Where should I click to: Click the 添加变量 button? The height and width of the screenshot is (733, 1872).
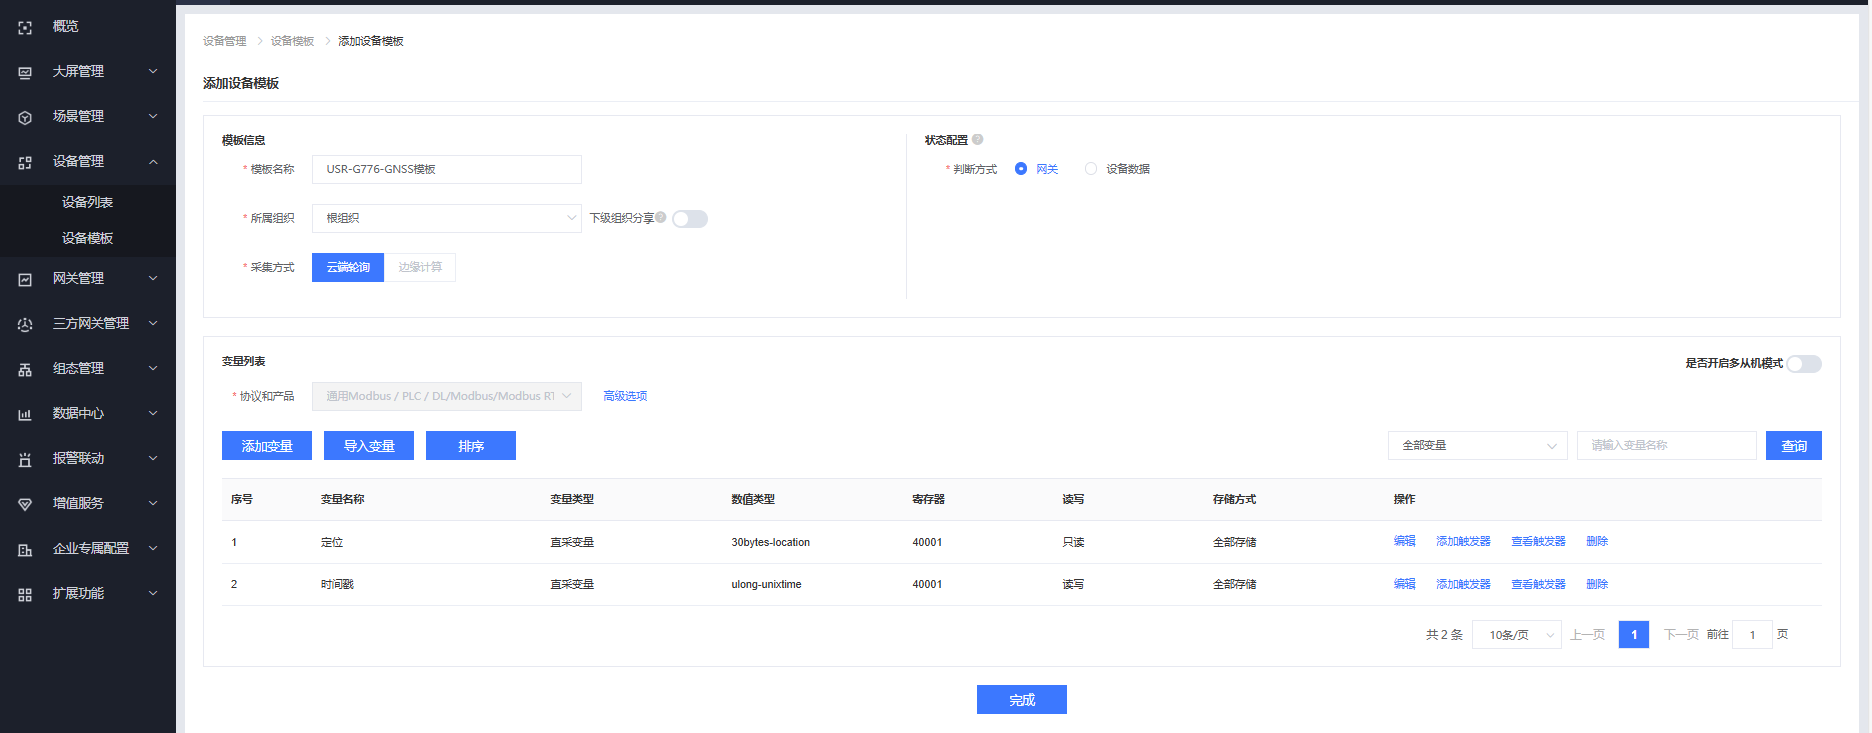tap(267, 446)
